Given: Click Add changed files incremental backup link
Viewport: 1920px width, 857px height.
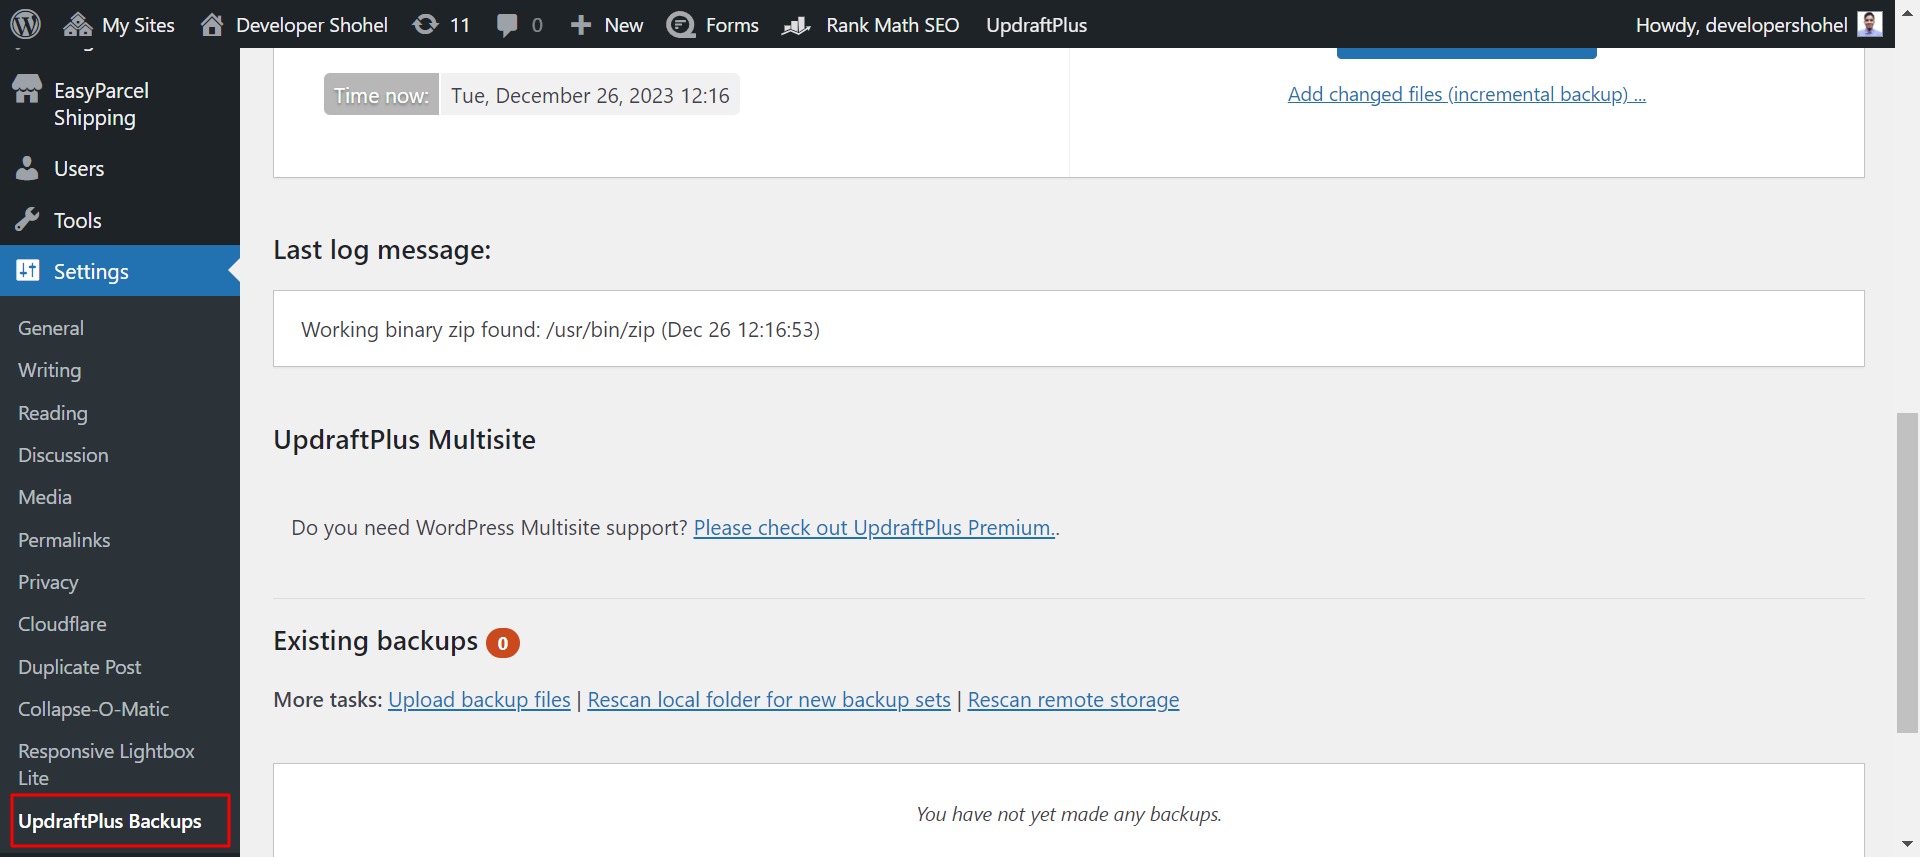Looking at the screenshot, I should coord(1466,94).
